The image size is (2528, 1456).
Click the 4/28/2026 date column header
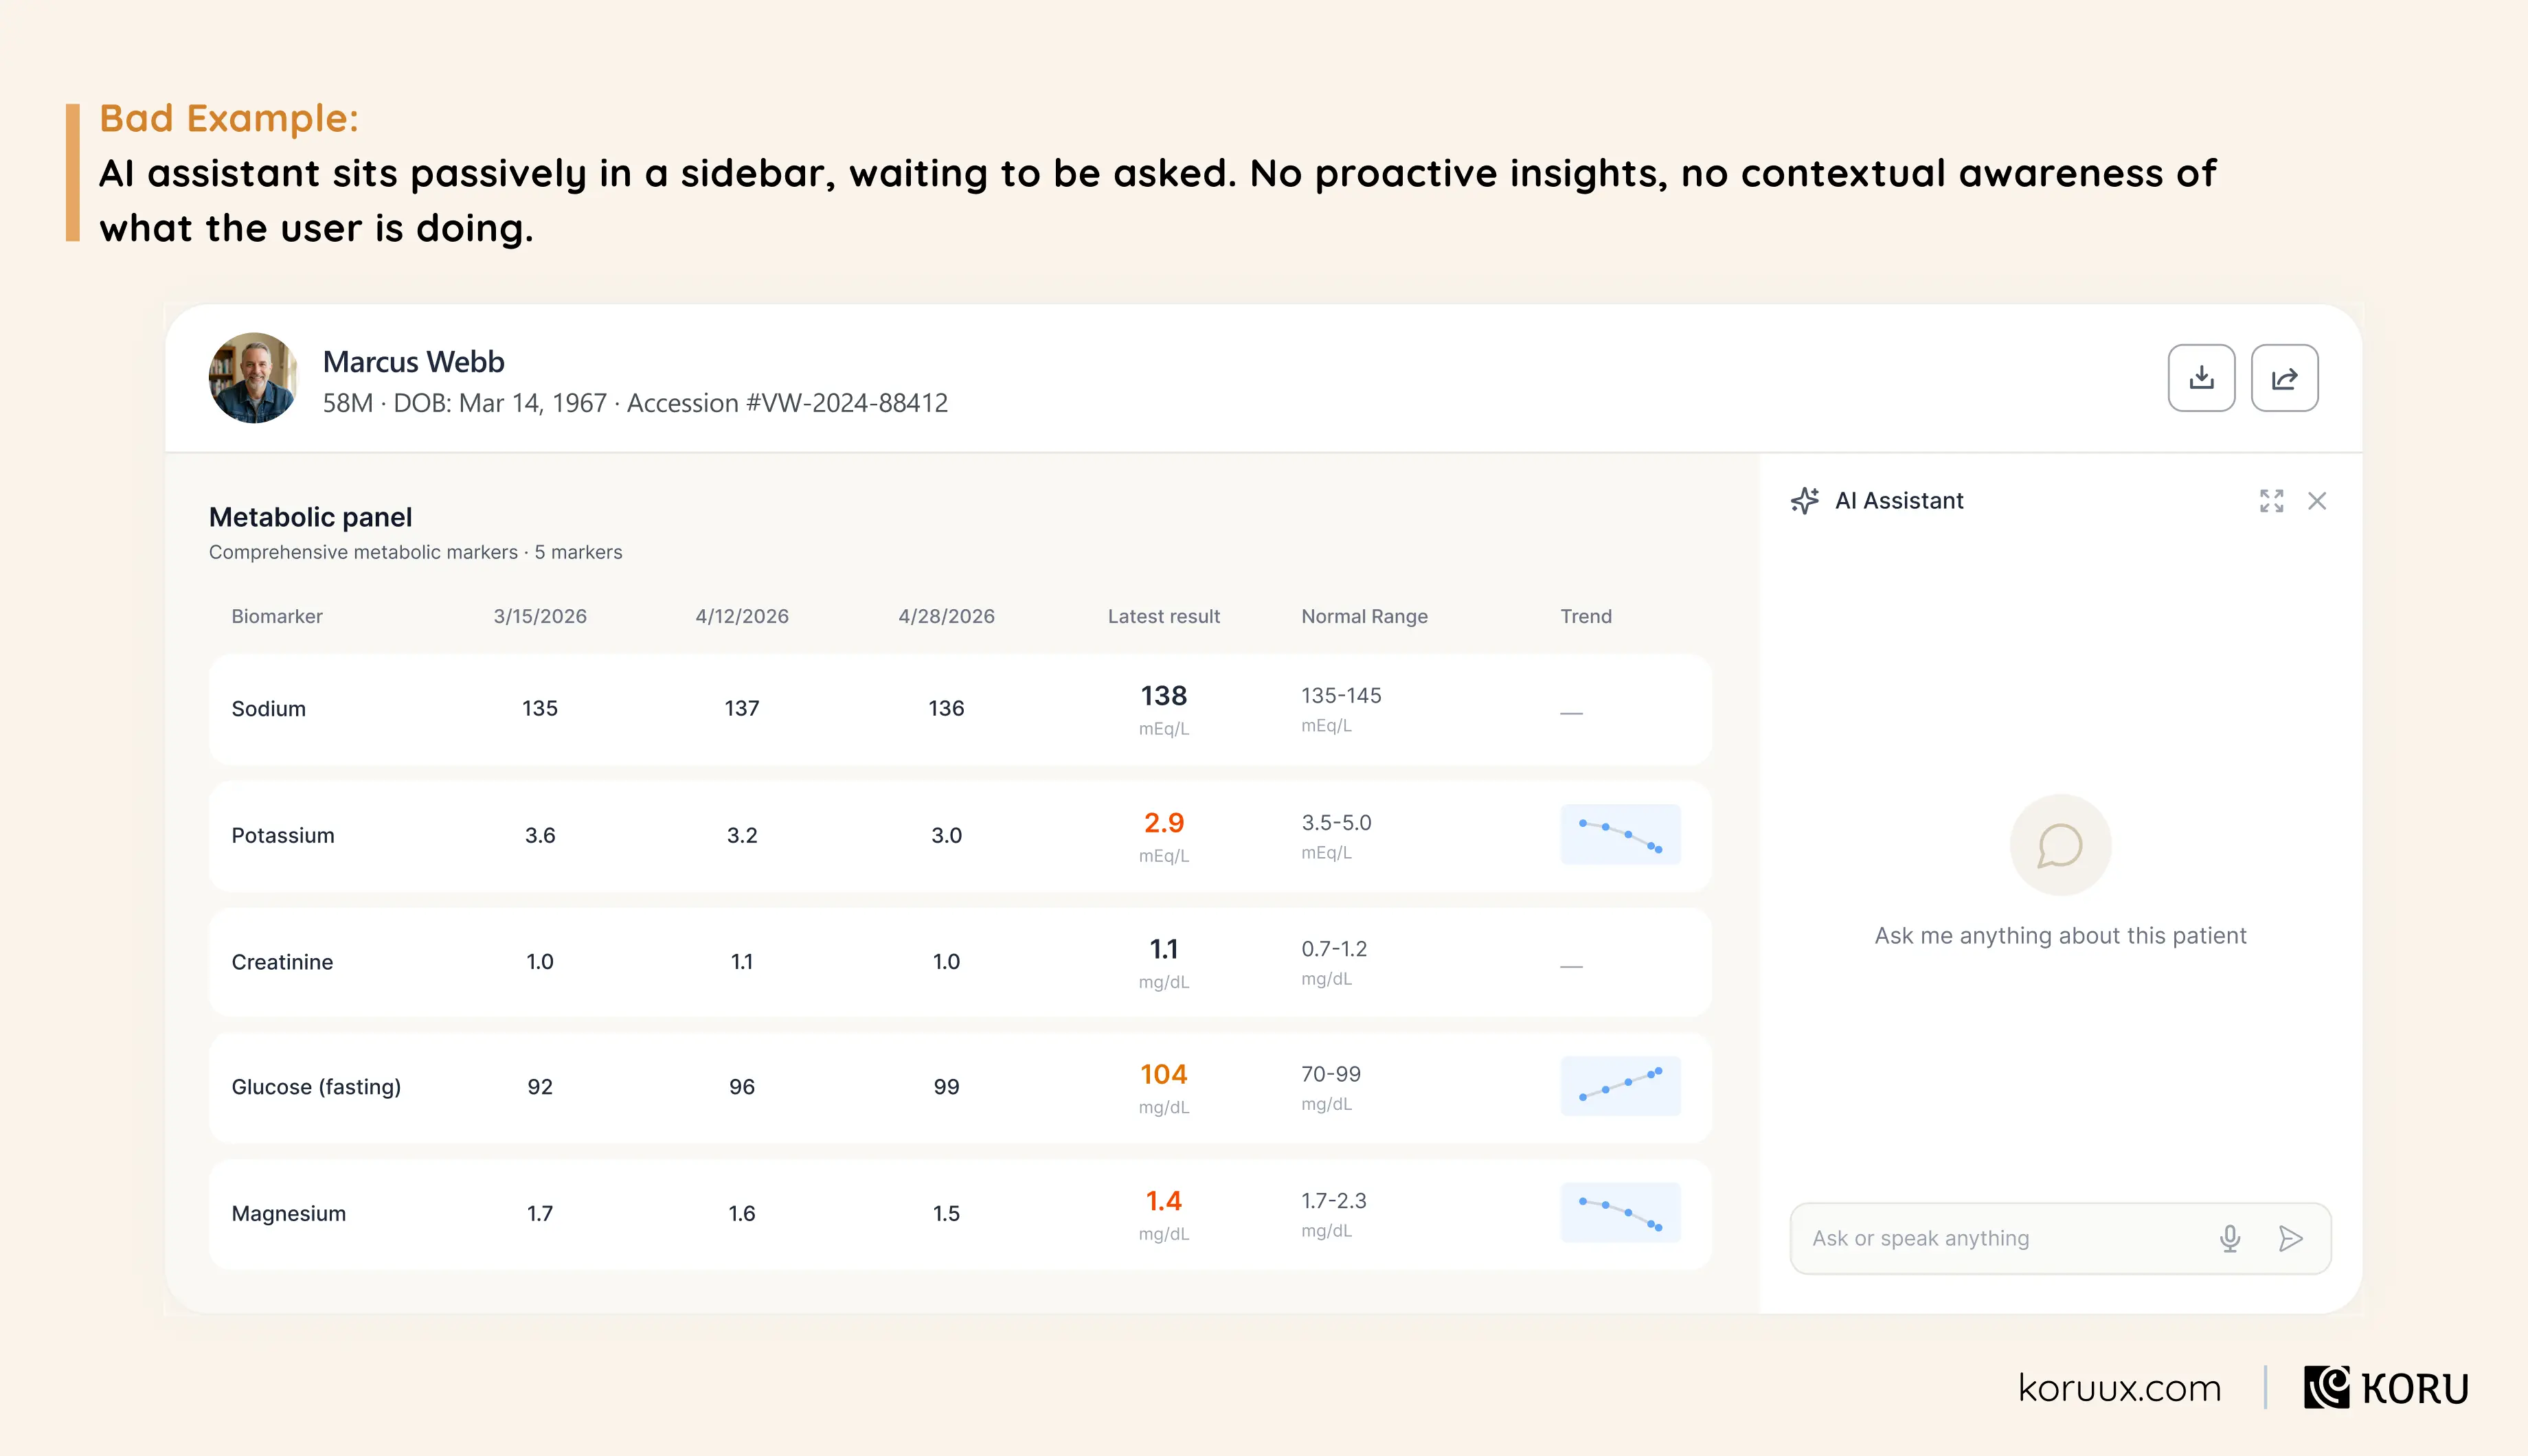click(x=946, y=616)
